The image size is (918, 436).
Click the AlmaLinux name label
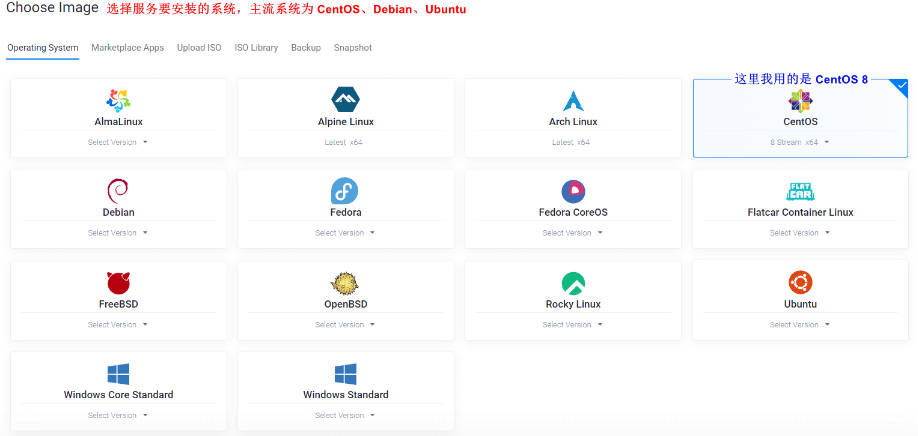[x=118, y=122]
